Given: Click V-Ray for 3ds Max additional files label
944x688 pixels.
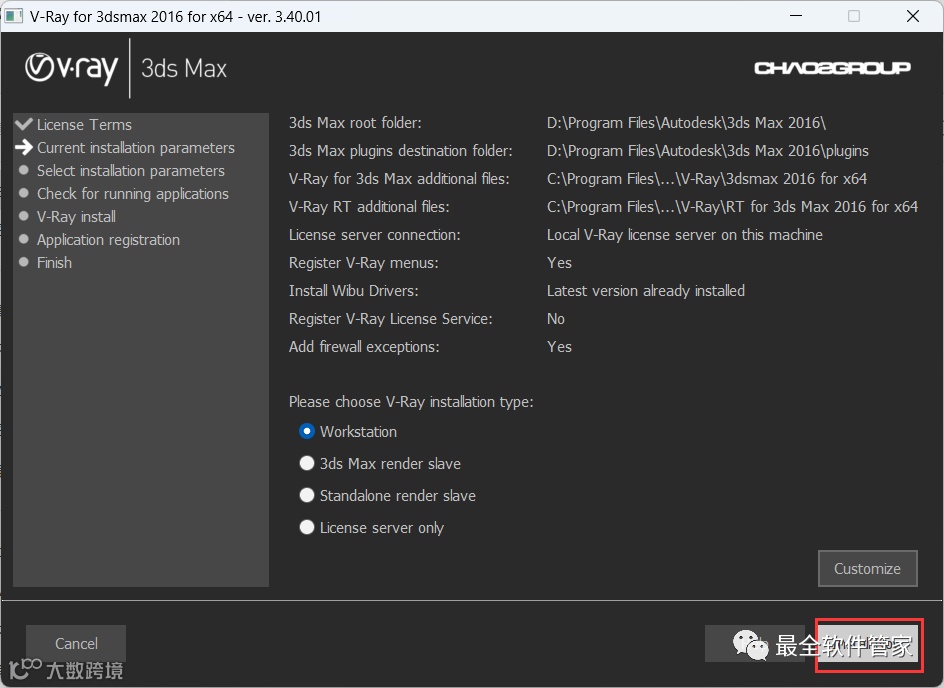Looking at the screenshot, I should pyautogui.click(x=399, y=179).
